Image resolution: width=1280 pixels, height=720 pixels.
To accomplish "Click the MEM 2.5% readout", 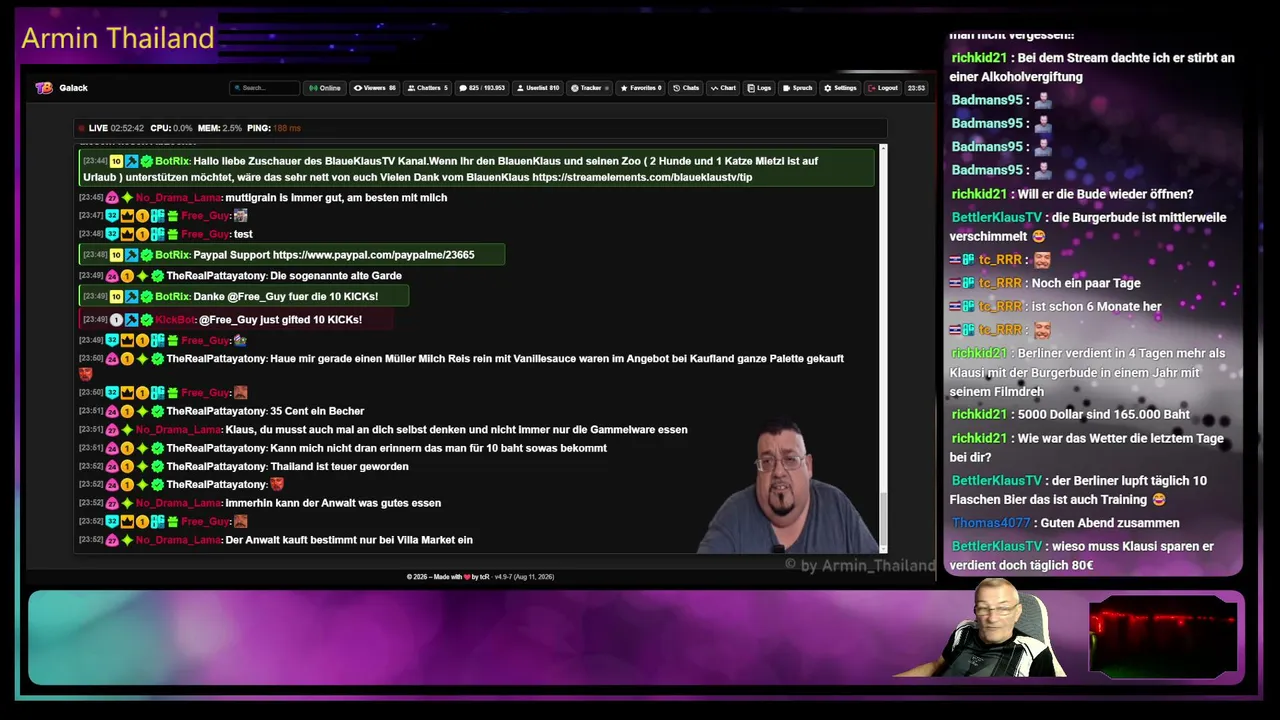I will (220, 128).
